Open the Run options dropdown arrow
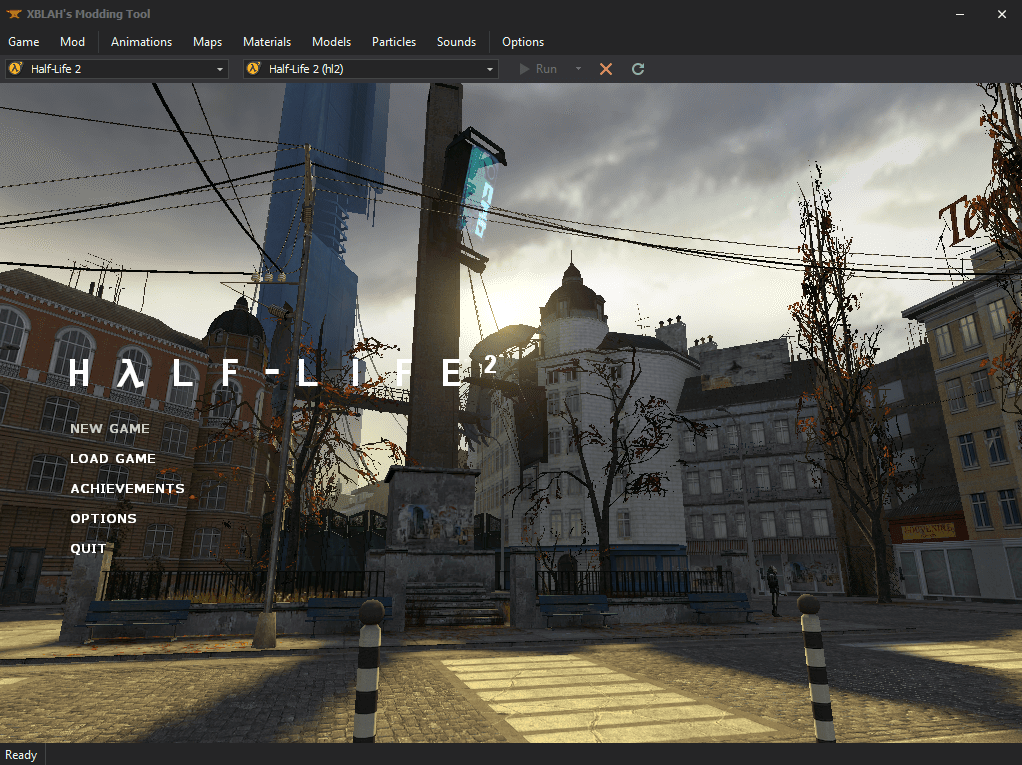Image resolution: width=1022 pixels, height=765 pixels. point(578,69)
